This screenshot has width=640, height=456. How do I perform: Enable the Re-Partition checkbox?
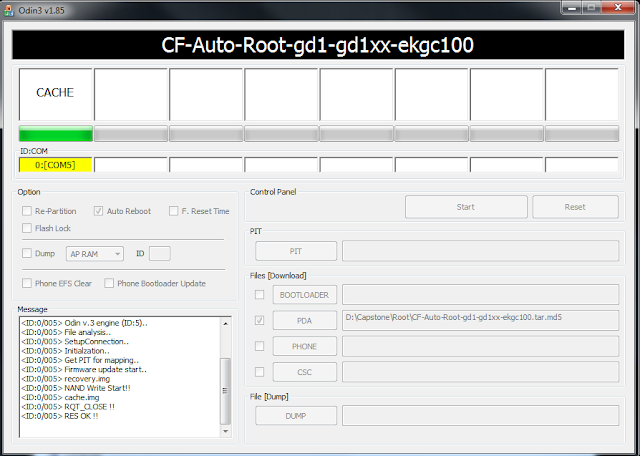click(x=27, y=211)
